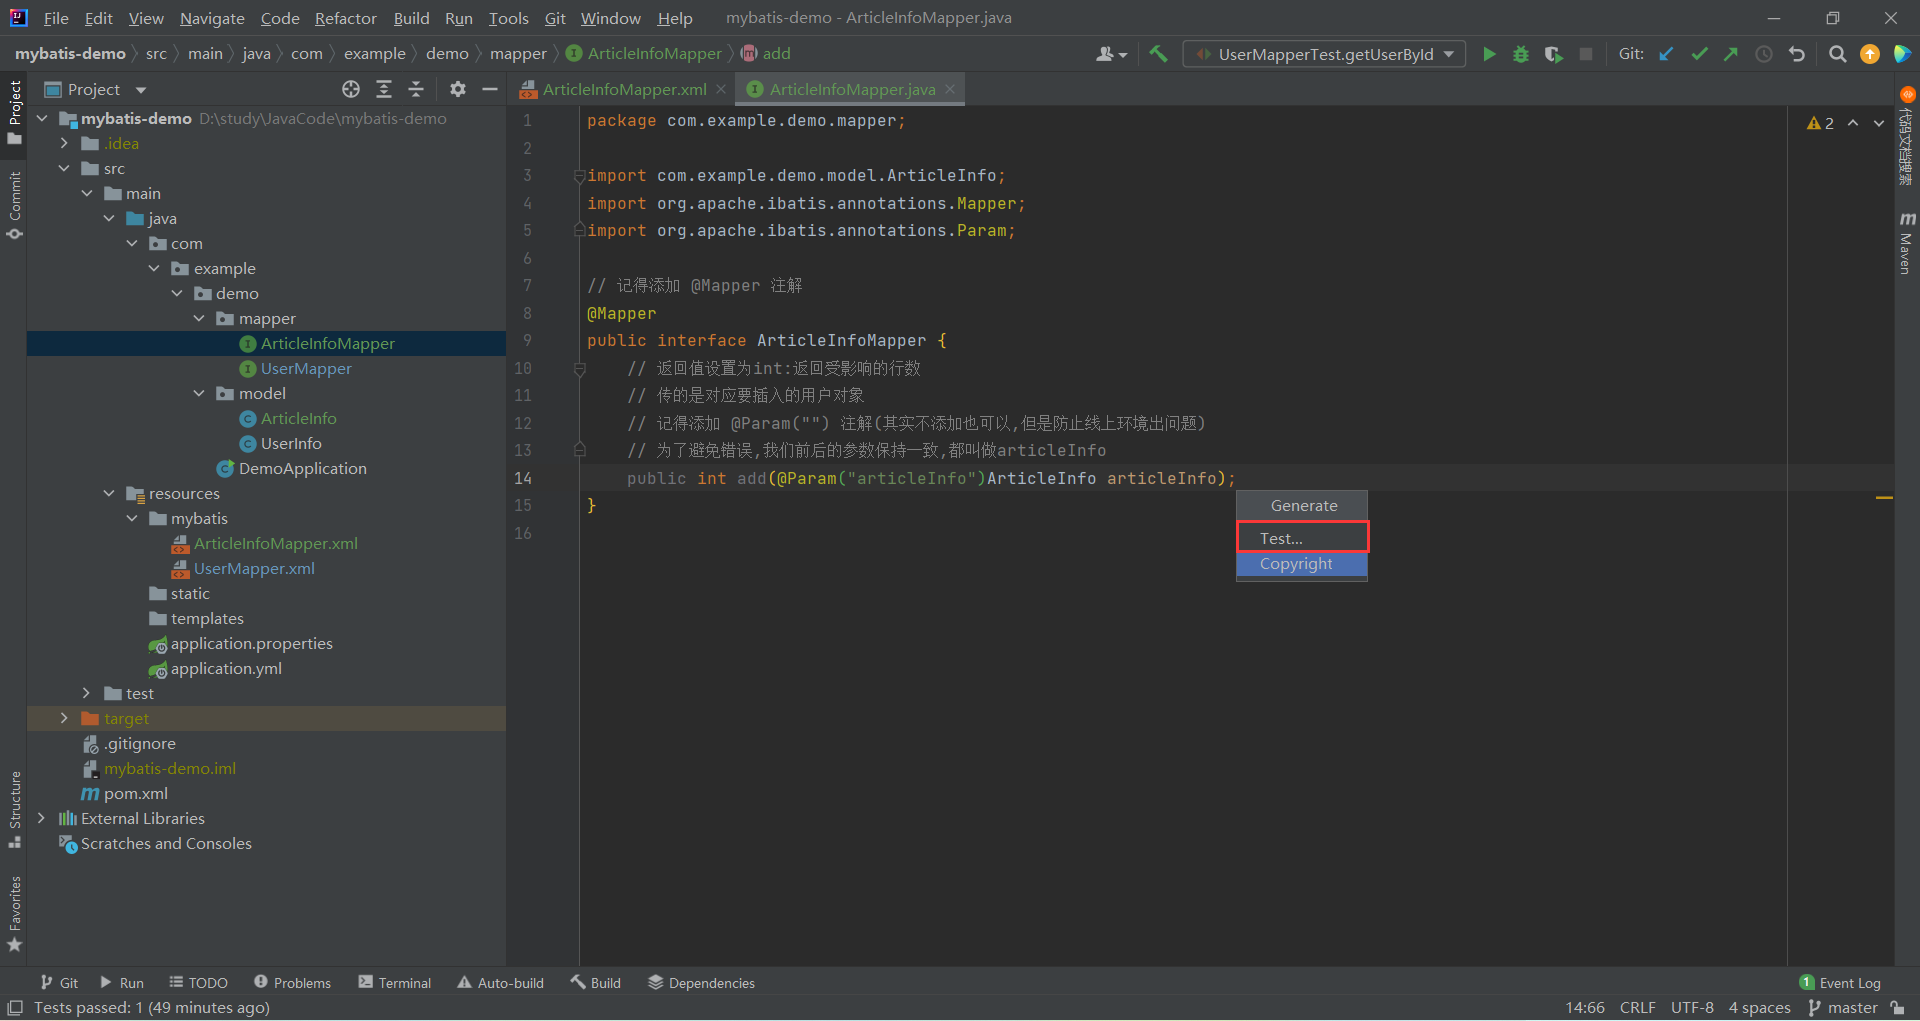Select DemoApplication in project tree
Image resolution: width=1920 pixels, height=1021 pixels.
302,468
